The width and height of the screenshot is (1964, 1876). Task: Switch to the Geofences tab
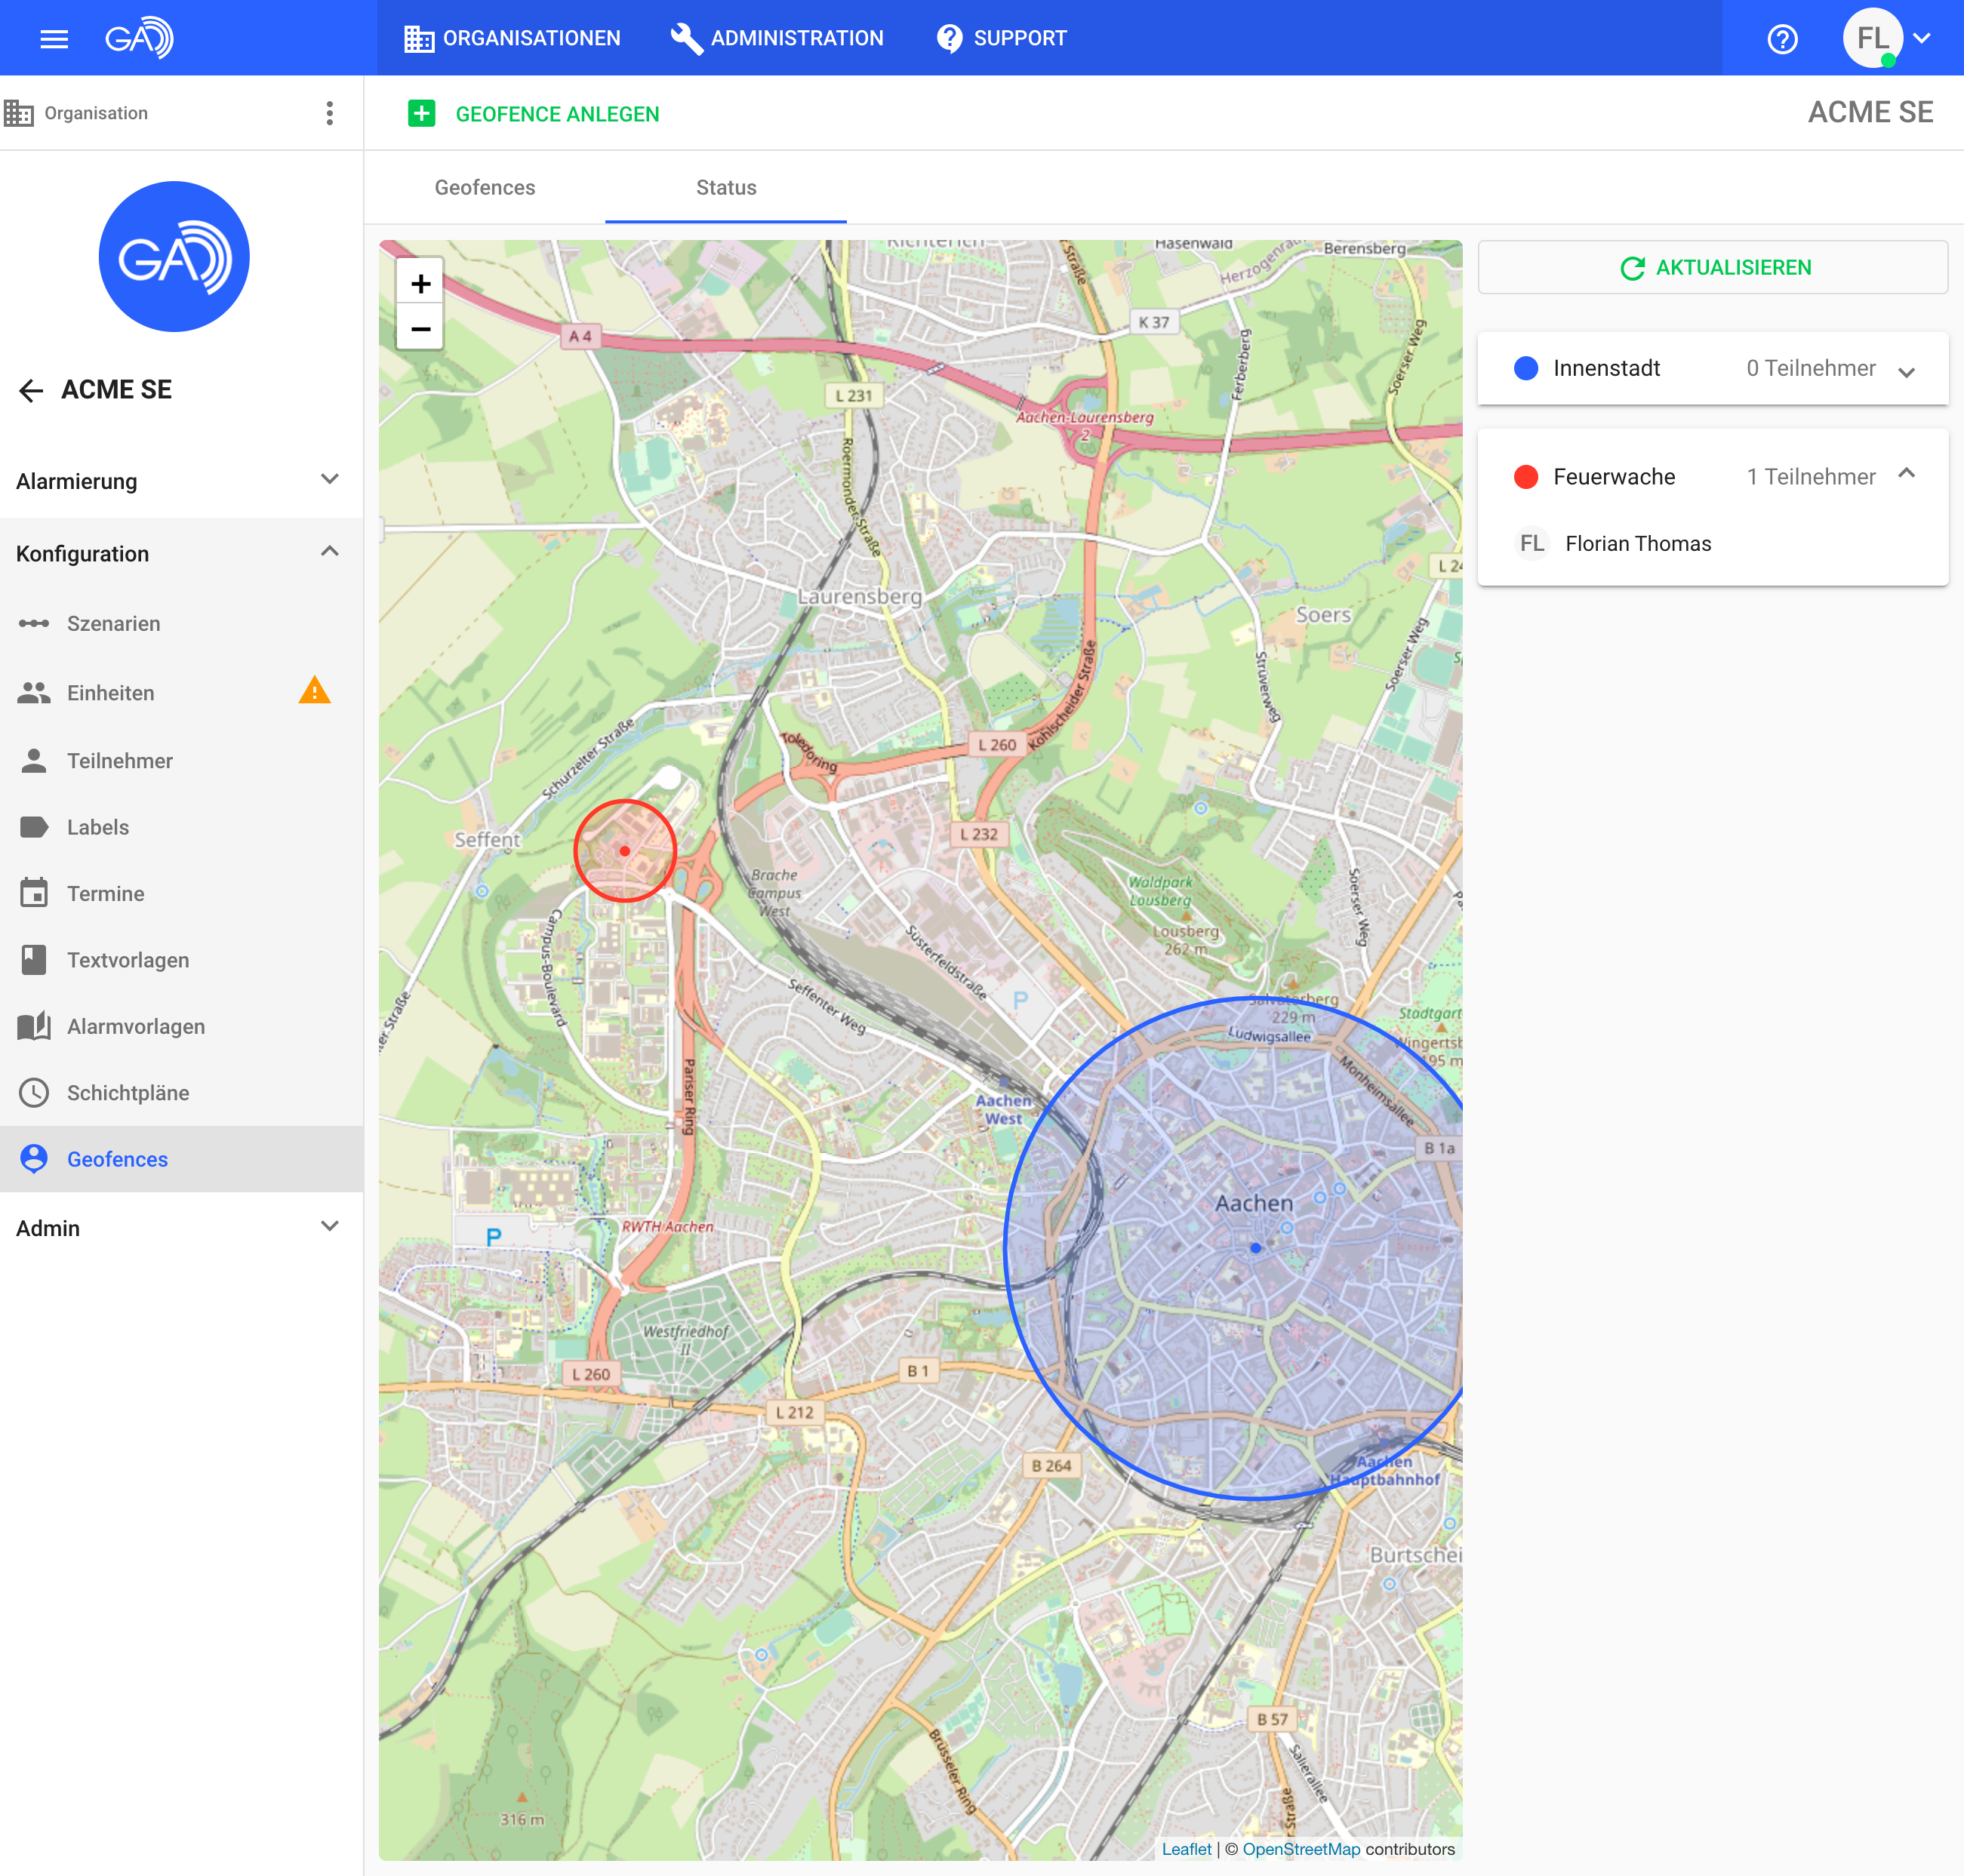coord(484,187)
